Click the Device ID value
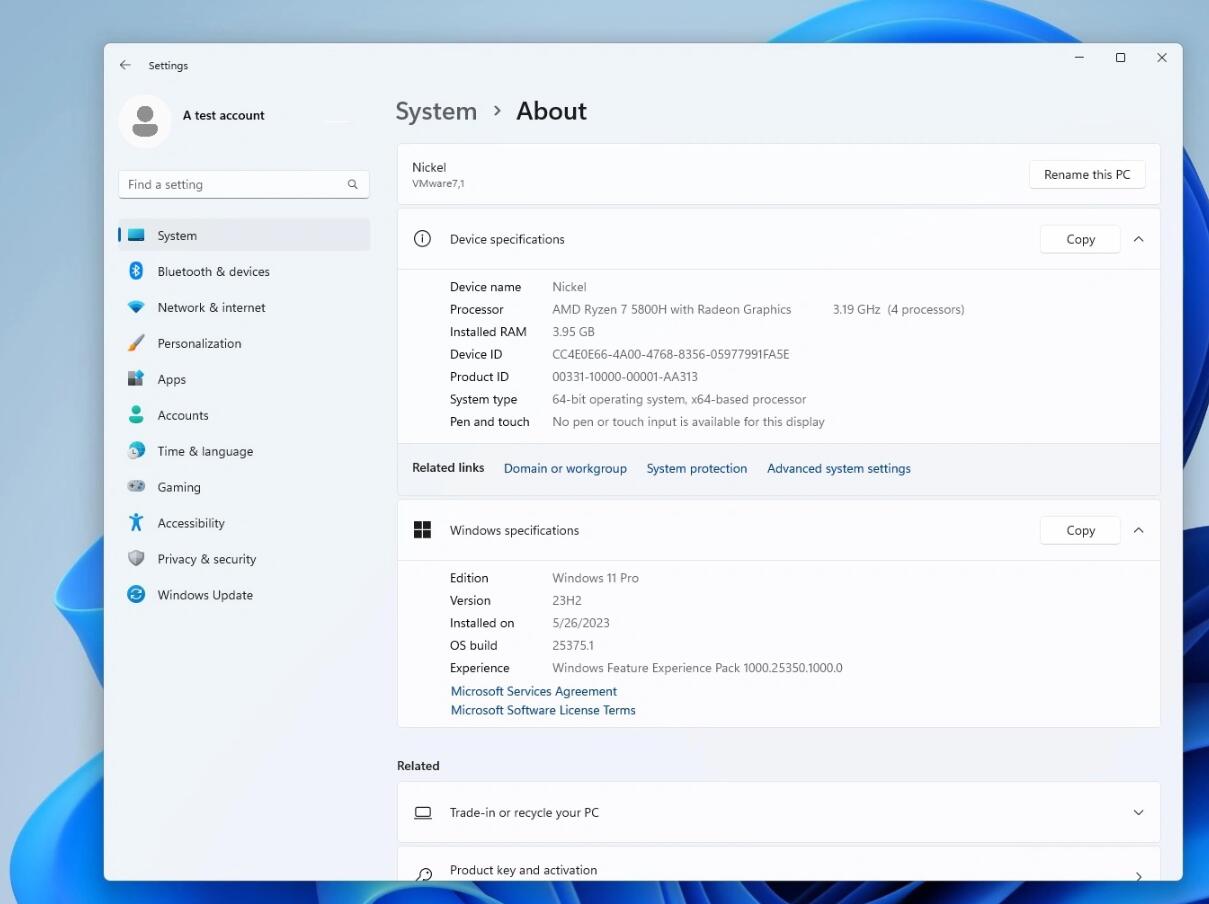This screenshot has height=904, width=1209. 671,354
